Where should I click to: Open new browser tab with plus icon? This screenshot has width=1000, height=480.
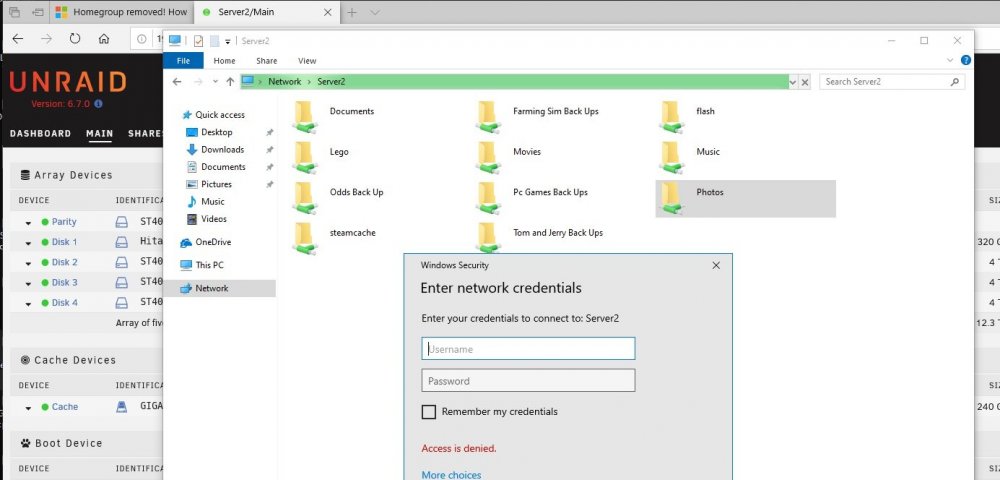351,12
